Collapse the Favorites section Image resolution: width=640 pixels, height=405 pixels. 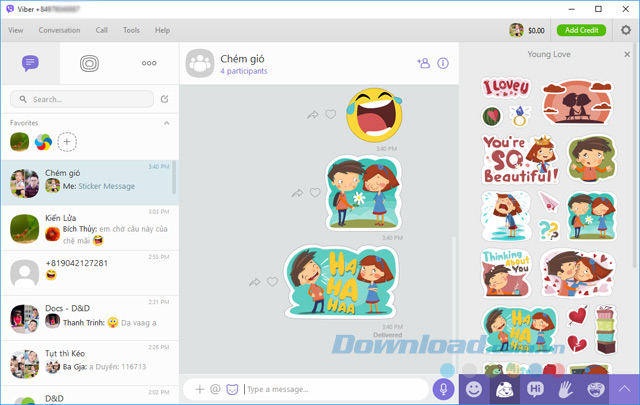pyautogui.click(x=167, y=123)
